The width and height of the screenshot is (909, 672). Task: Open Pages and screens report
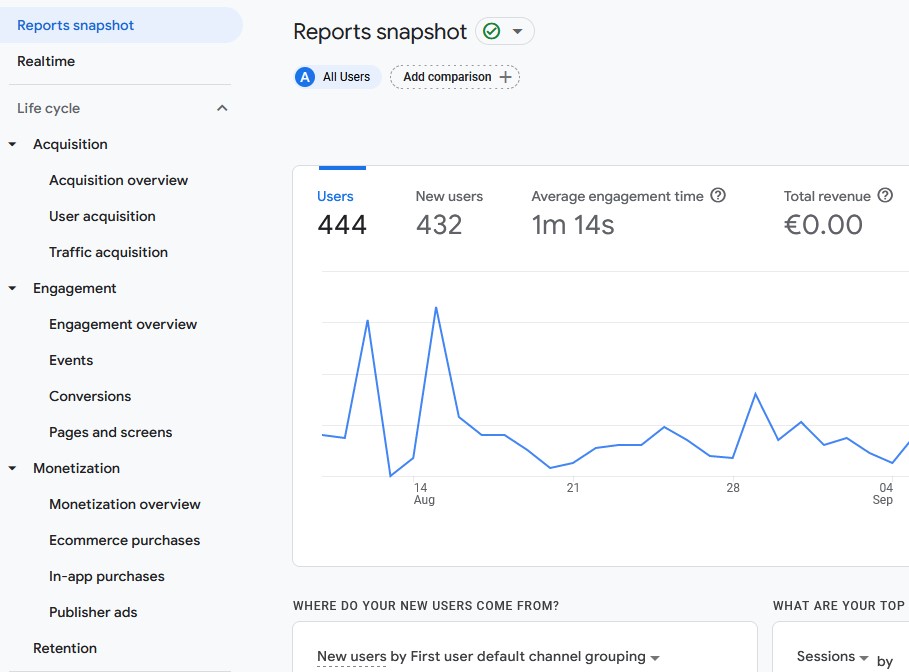(110, 432)
